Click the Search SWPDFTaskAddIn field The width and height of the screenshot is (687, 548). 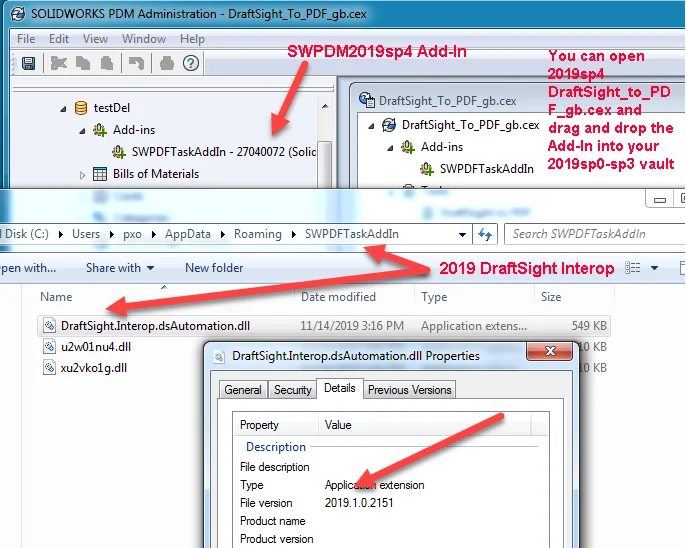coord(596,234)
